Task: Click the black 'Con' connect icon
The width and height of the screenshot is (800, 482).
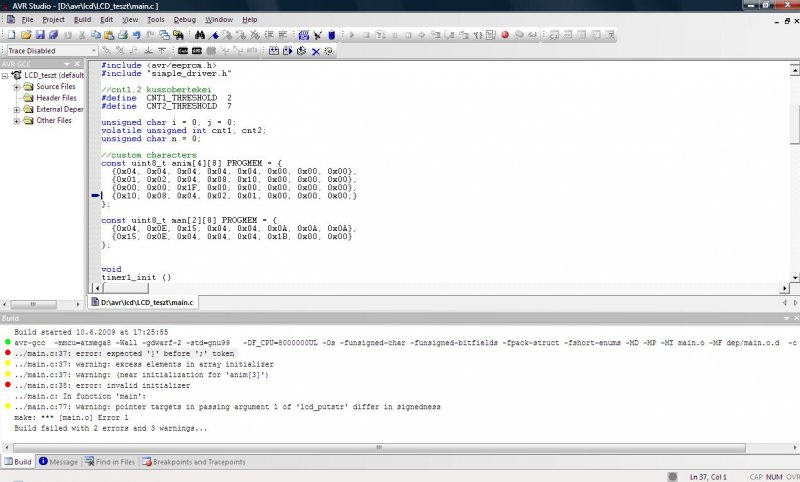Action: point(183,50)
